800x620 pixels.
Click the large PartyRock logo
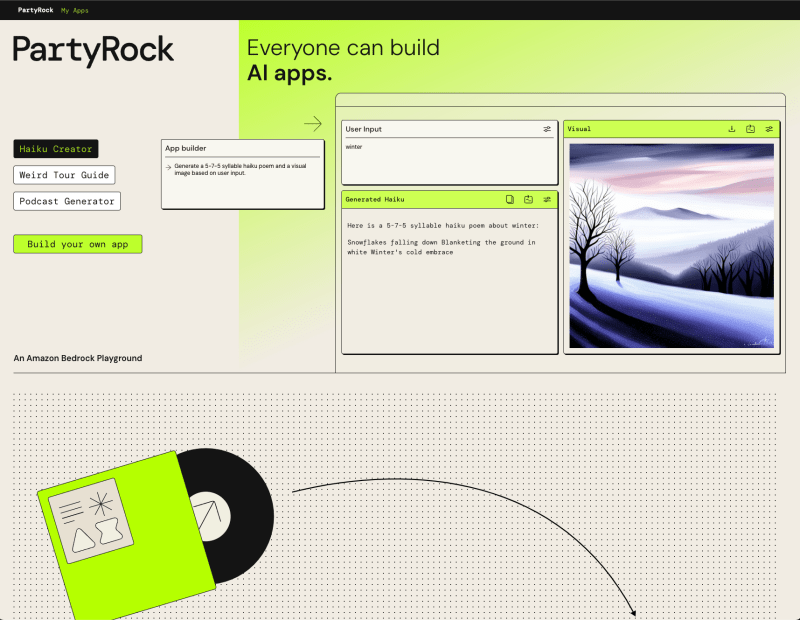[93, 51]
